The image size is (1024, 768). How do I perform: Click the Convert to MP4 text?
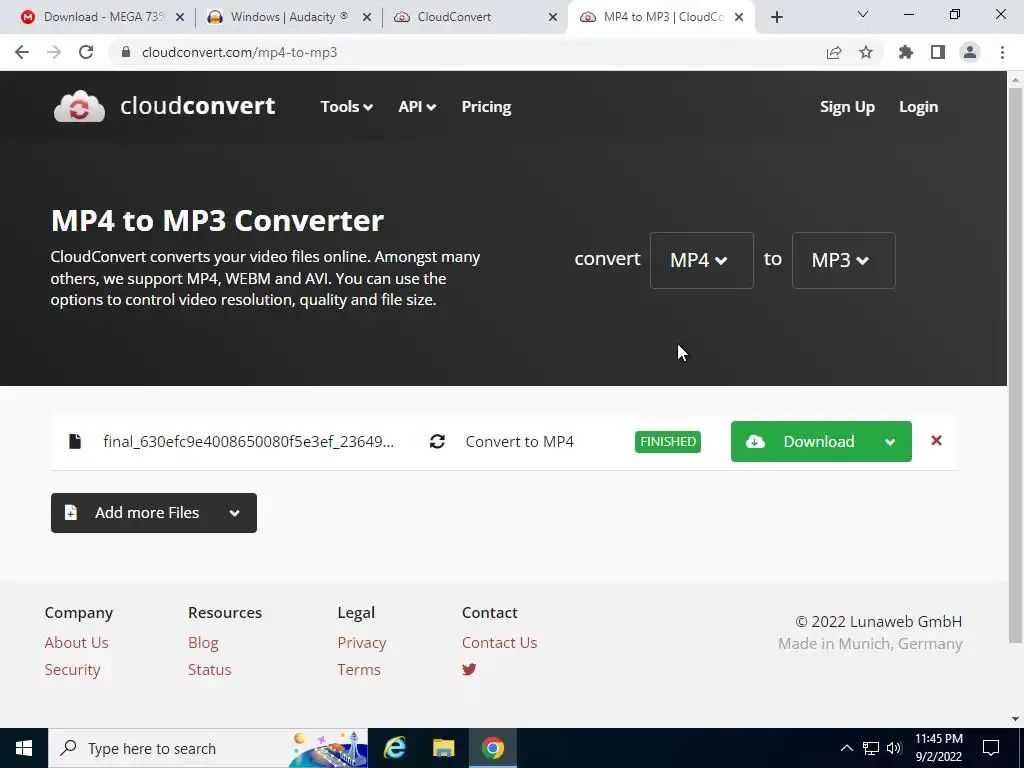pos(519,442)
